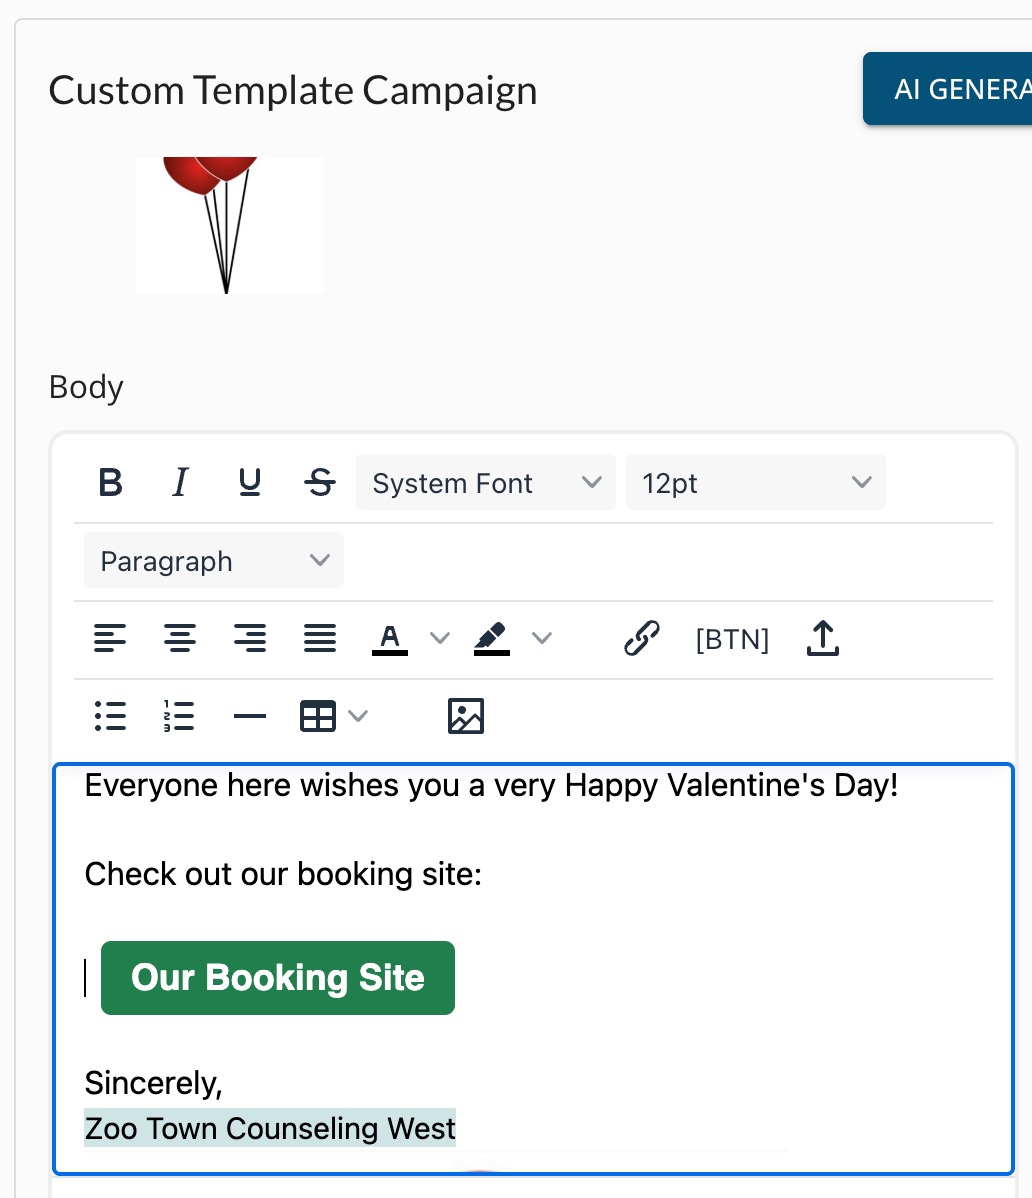Open the System Font dropdown
Screen dimensions: 1032x1198
pyautogui.click(x=486, y=483)
